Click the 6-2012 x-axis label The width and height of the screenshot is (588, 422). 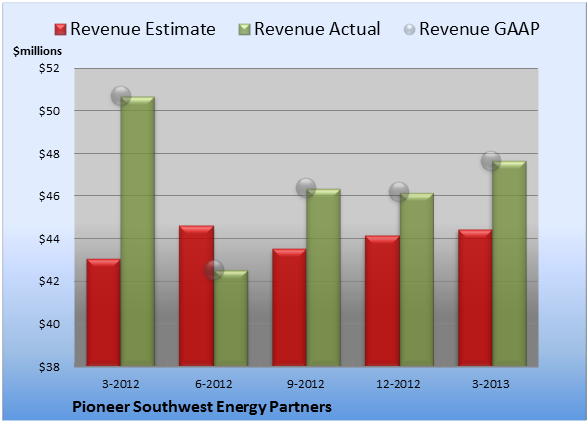click(x=213, y=384)
